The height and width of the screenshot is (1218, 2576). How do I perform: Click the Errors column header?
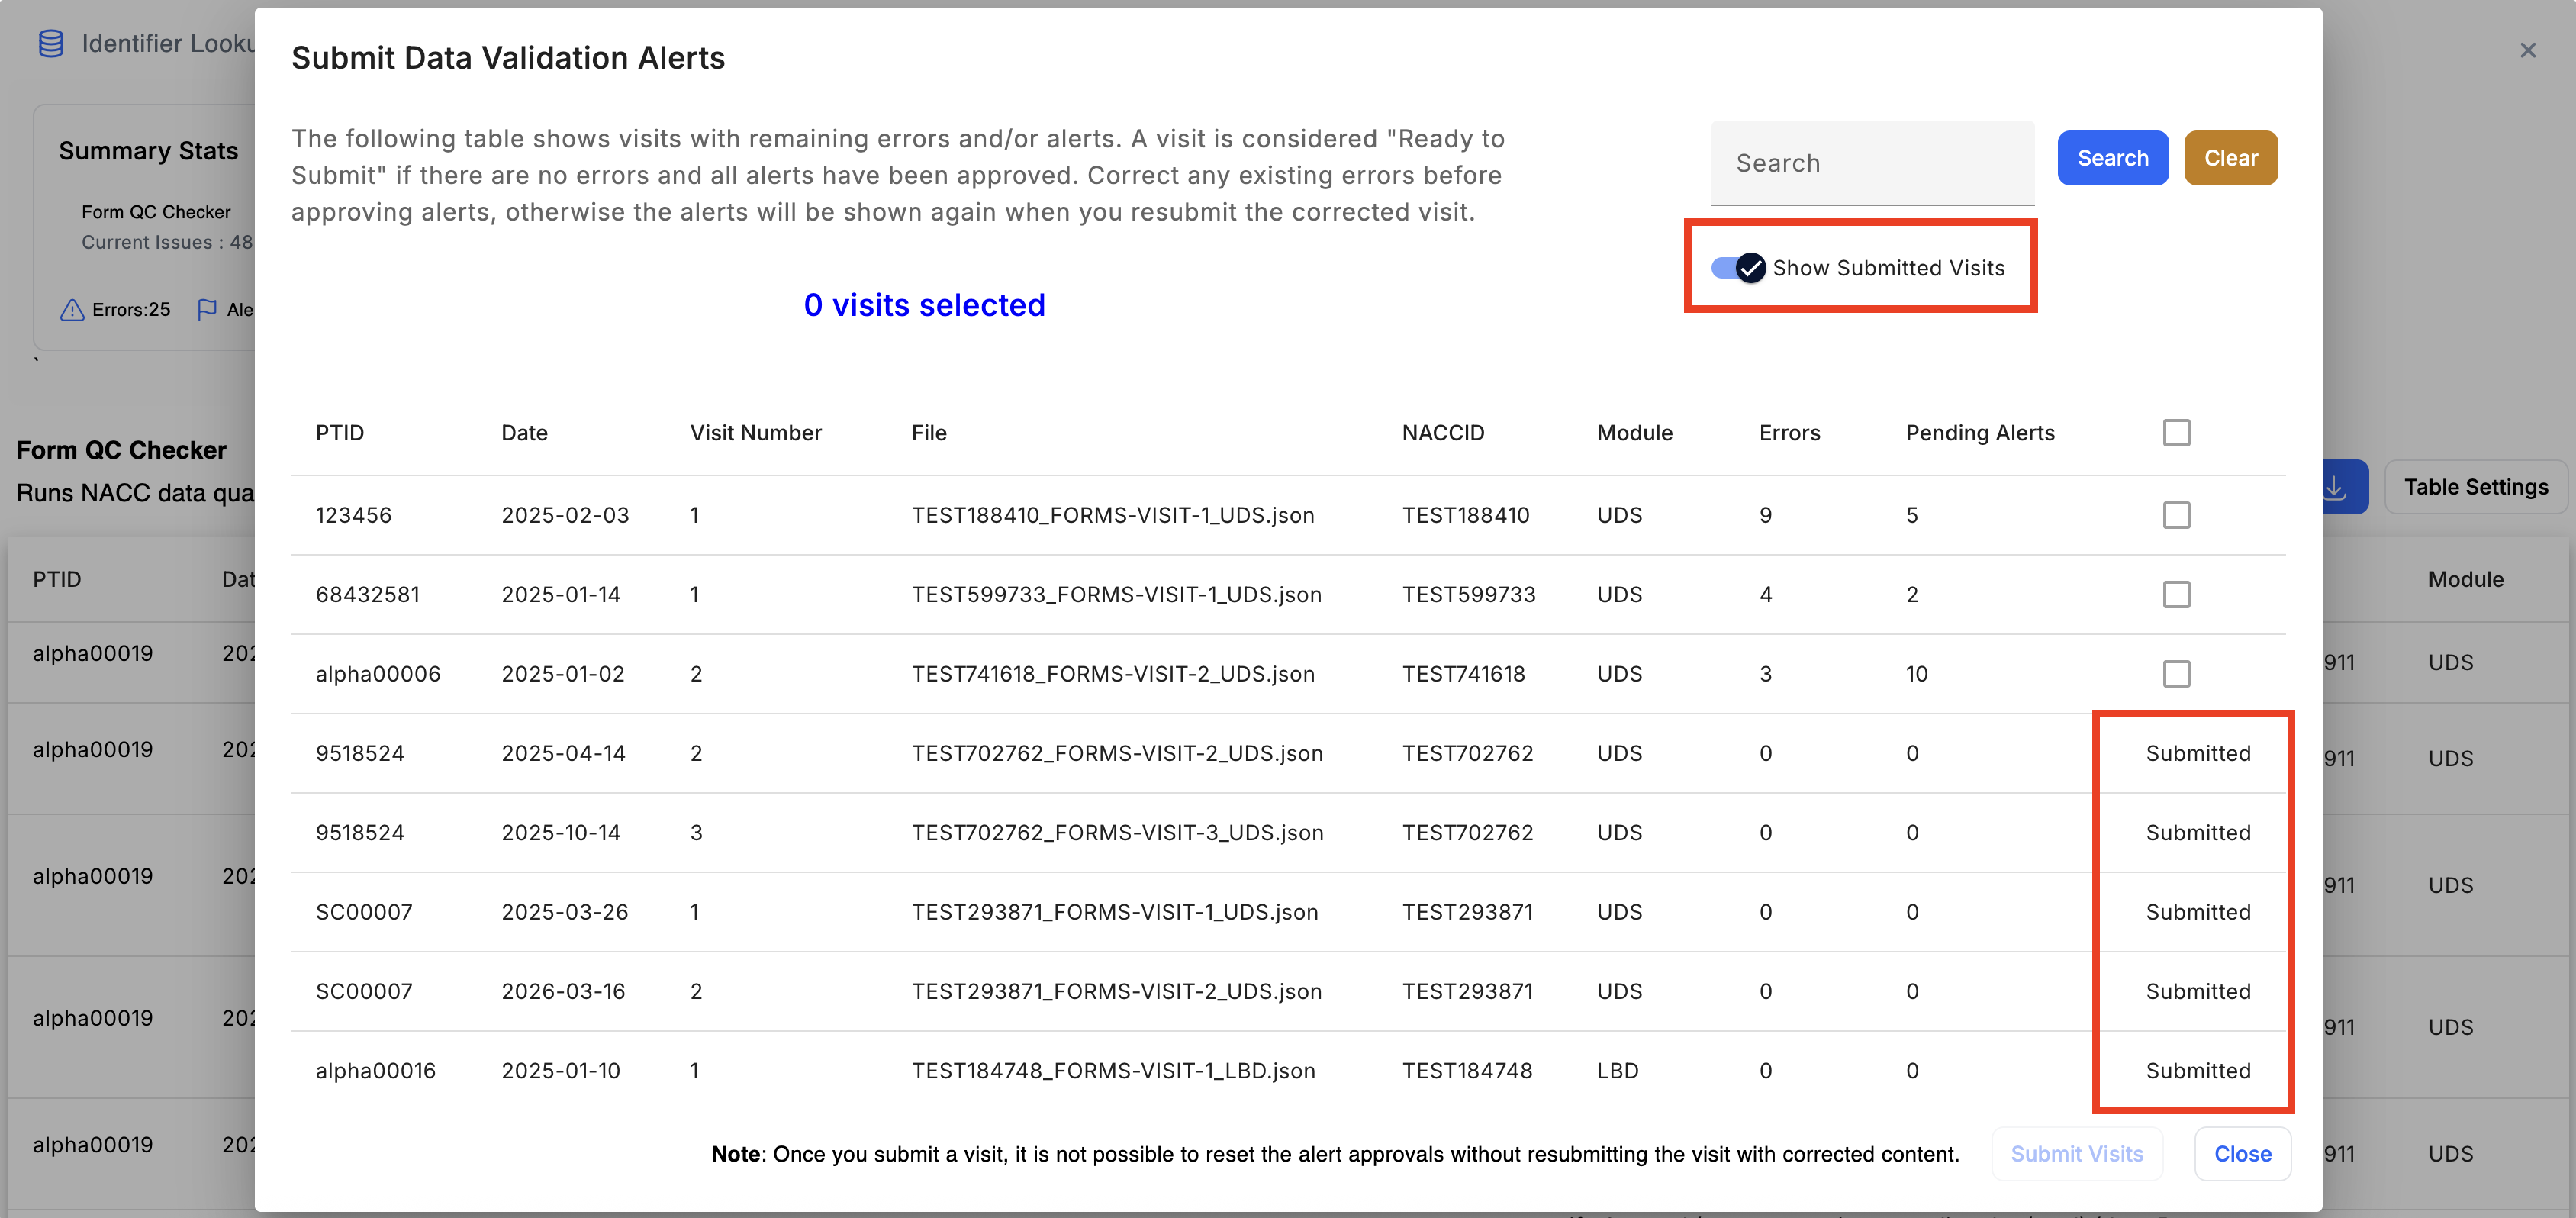coord(1789,433)
